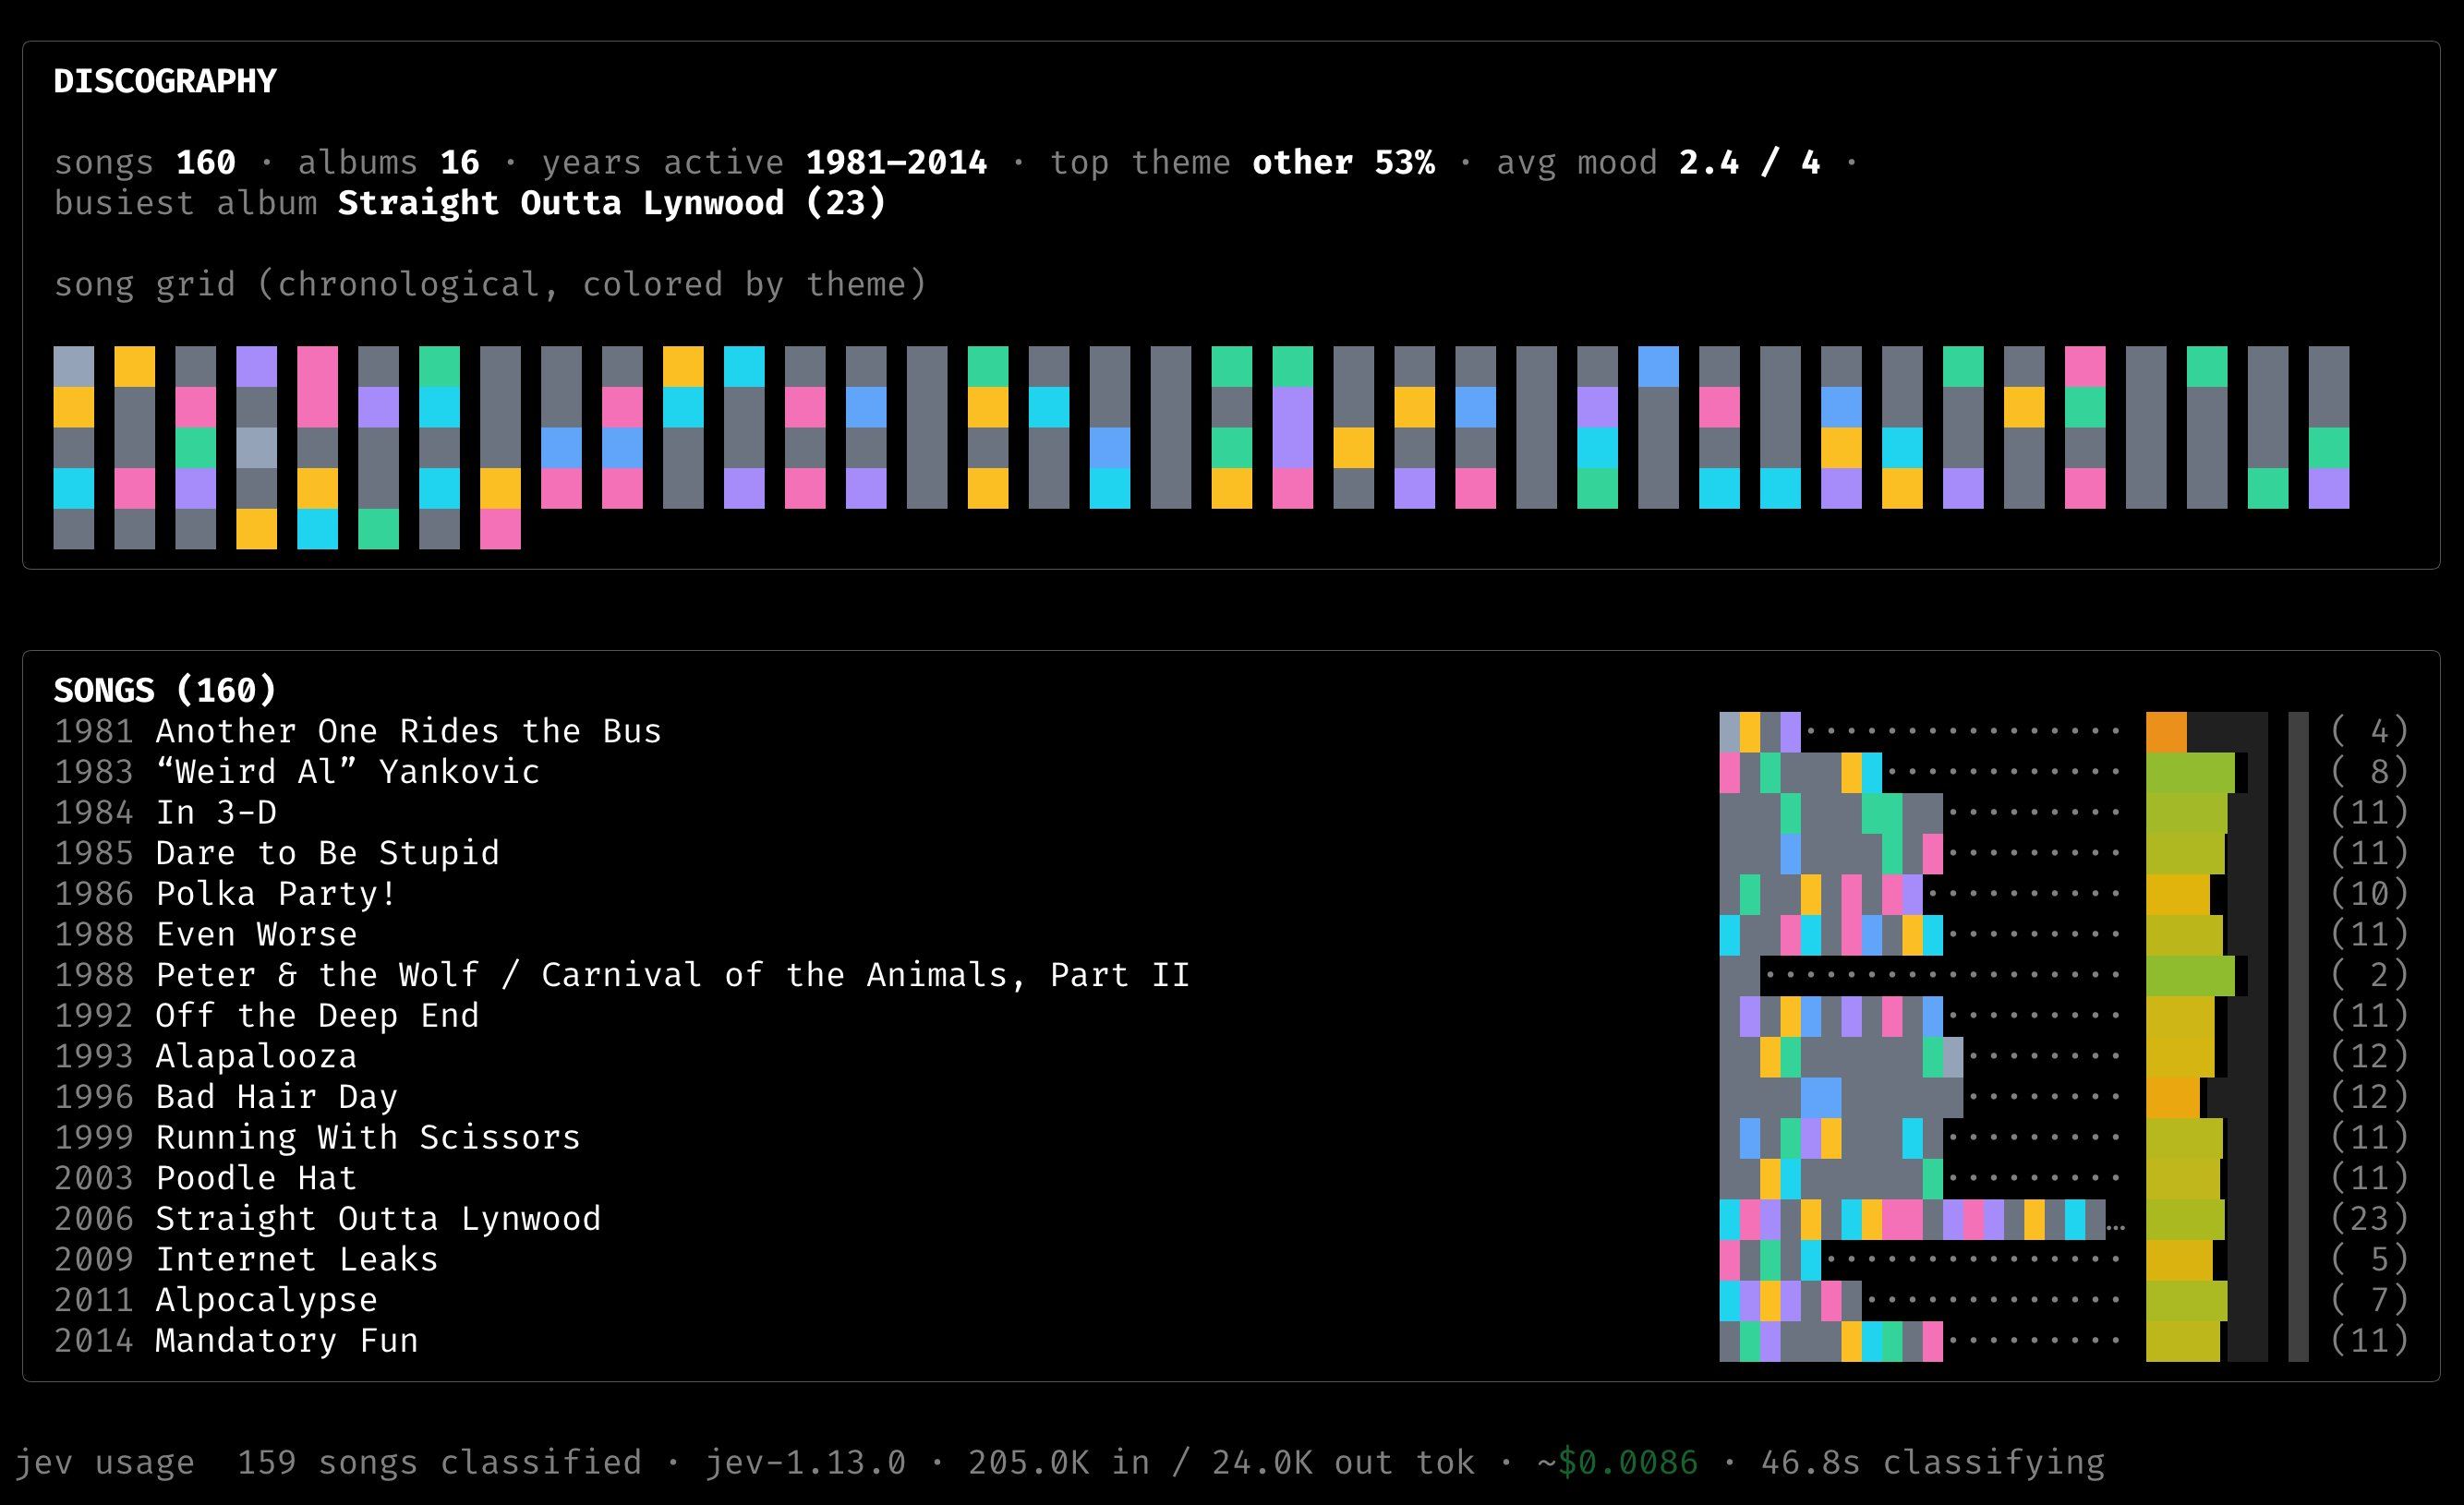Viewport: 2464px width, 1505px height.
Task: Open the Off the Deep End album
Action: pyautogui.click(x=1231, y=1016)
